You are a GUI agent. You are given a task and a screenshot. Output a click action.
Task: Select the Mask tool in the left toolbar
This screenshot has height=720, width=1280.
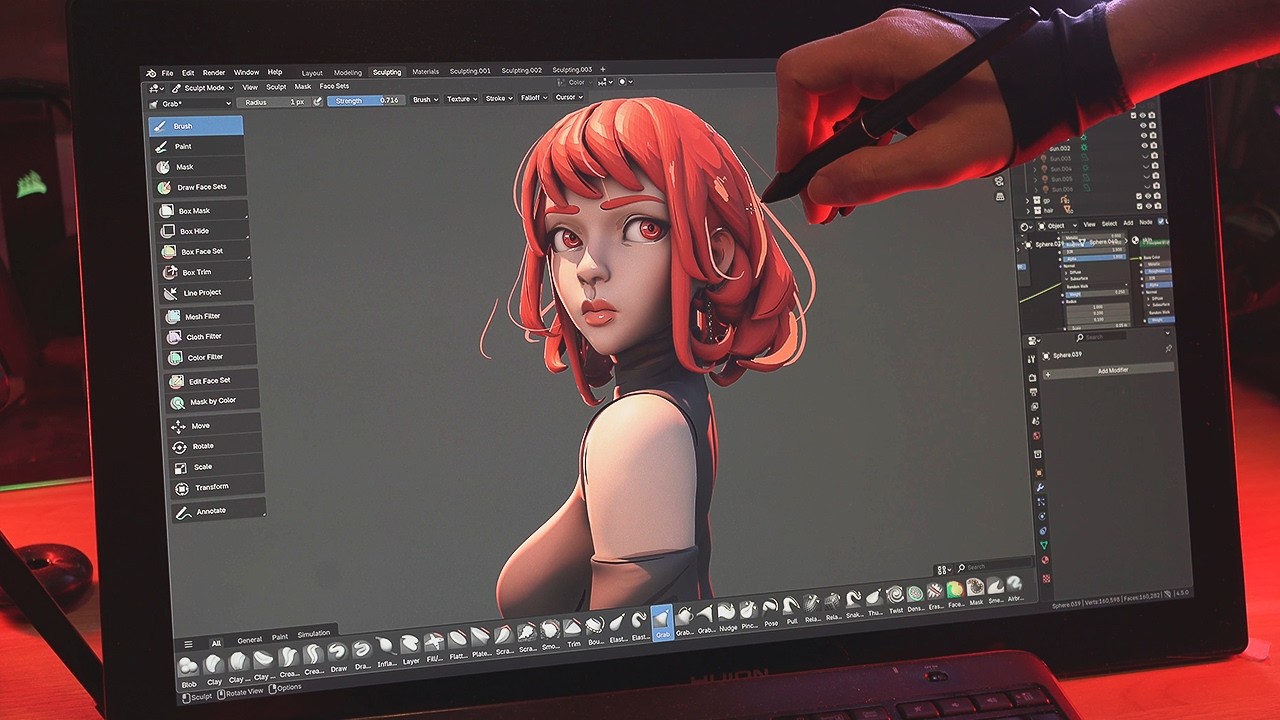[198, 167]
